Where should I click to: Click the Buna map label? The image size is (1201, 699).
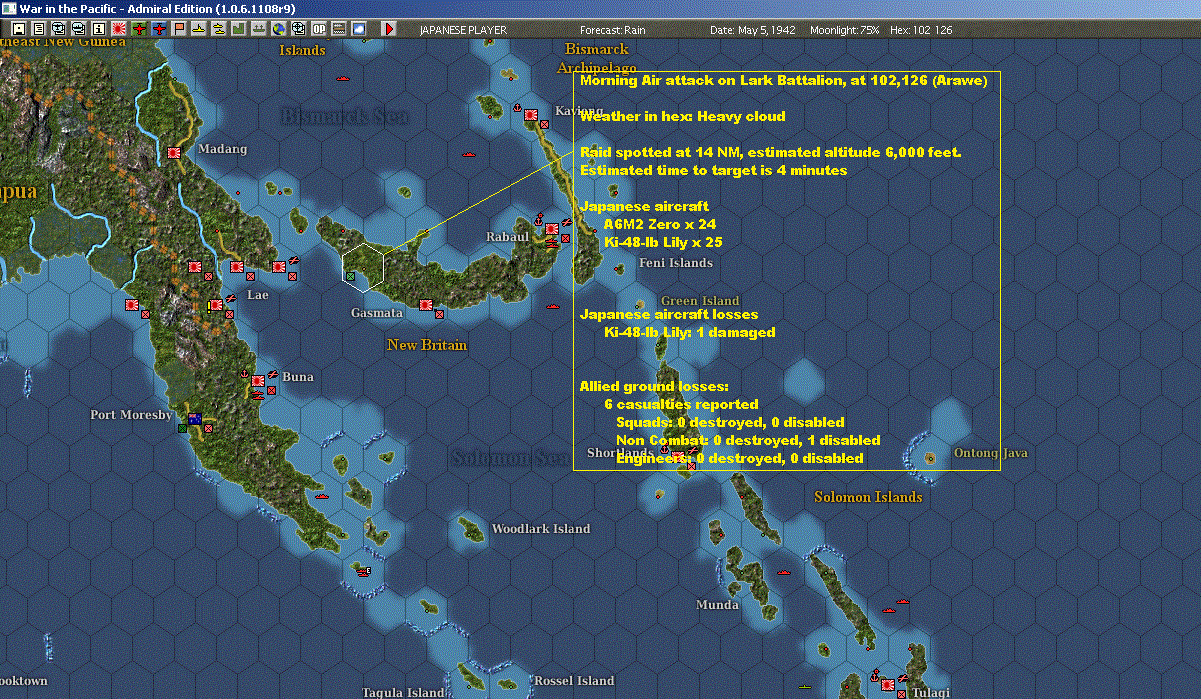tap(298, 377)
